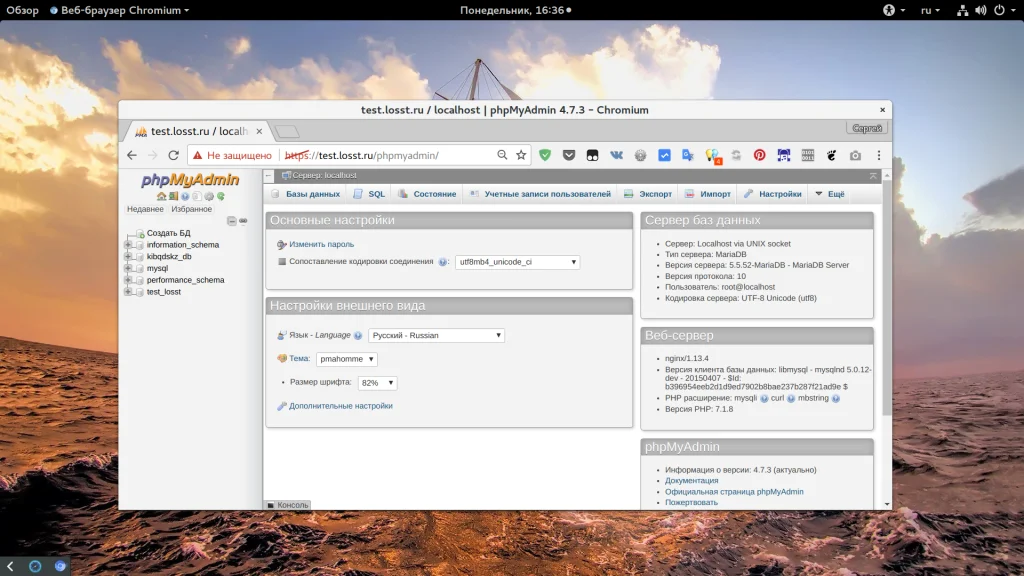Collapse all navigation tree items
Viewport: 1024px width, 576px height.
231,221
